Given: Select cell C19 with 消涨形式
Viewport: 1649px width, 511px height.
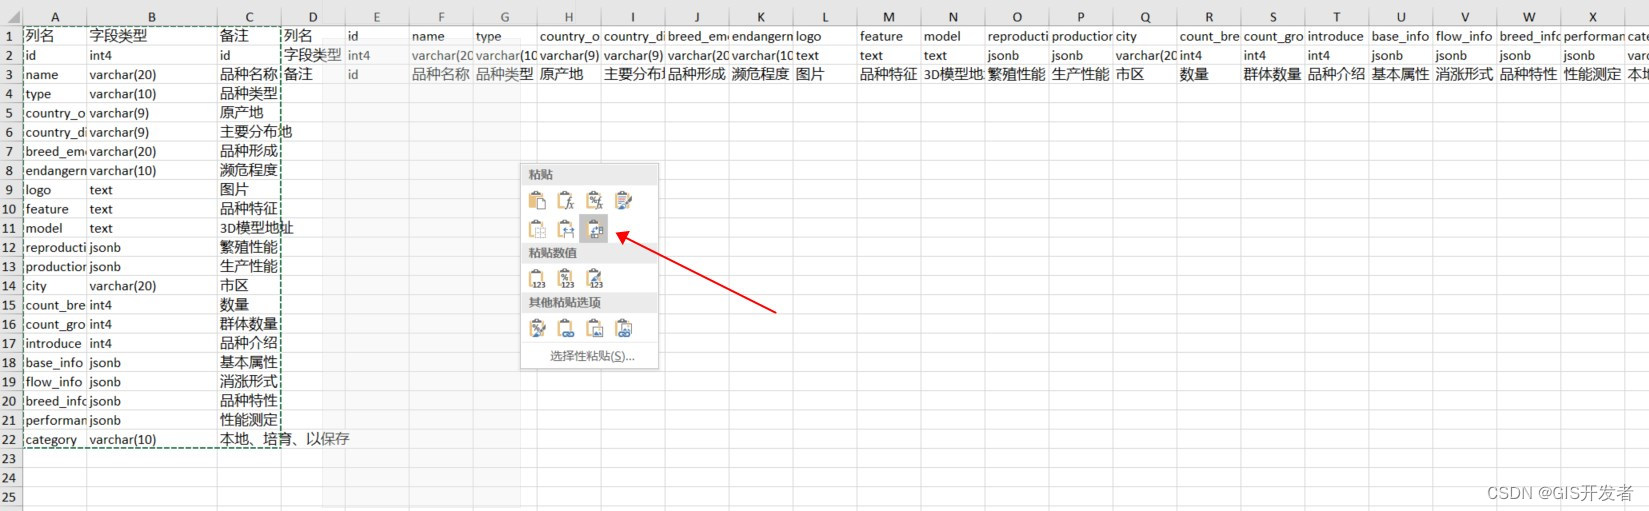Looking at the screenshot, I should click(x=249, y=382).
